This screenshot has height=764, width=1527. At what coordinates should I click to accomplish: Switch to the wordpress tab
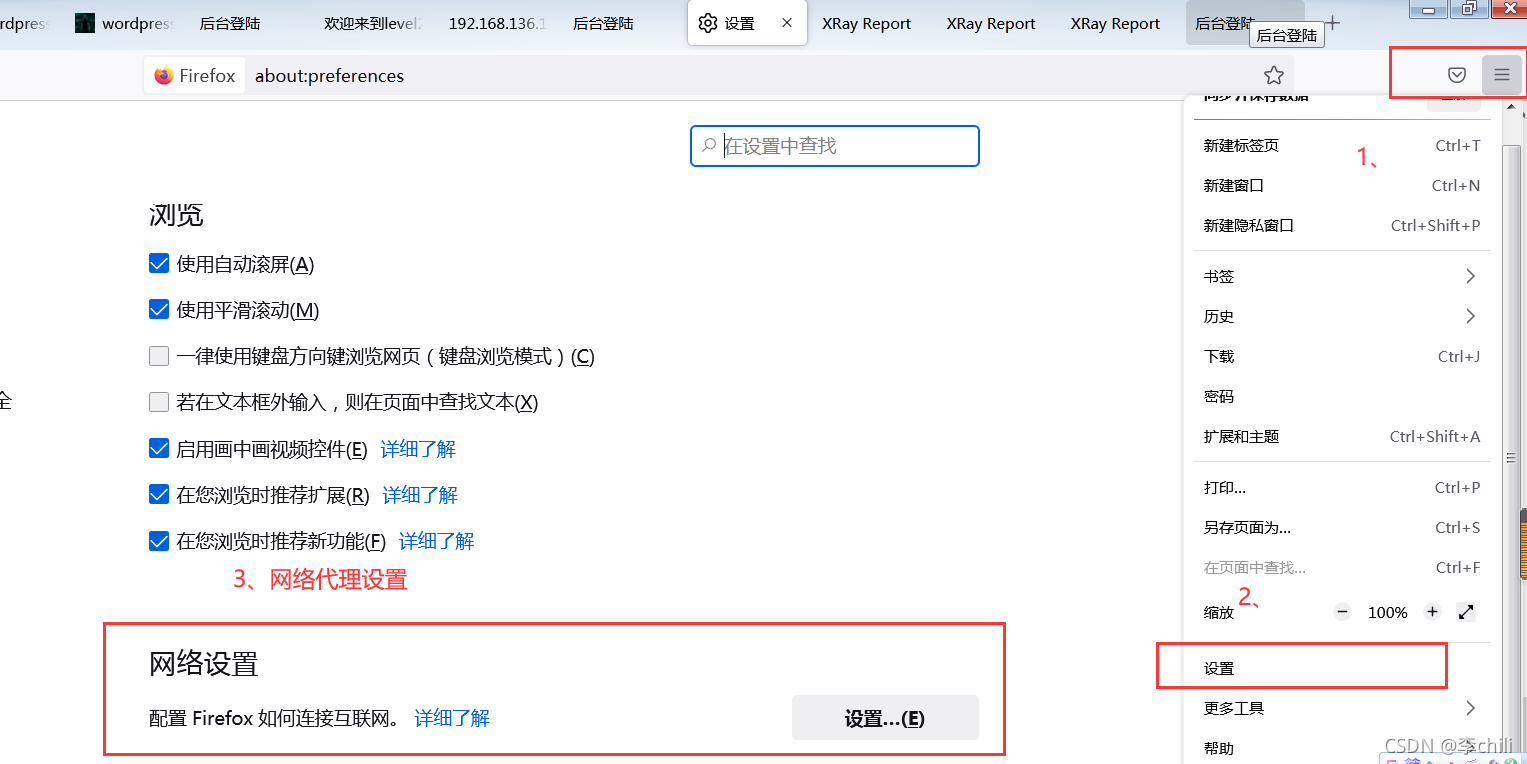point(124,23)
